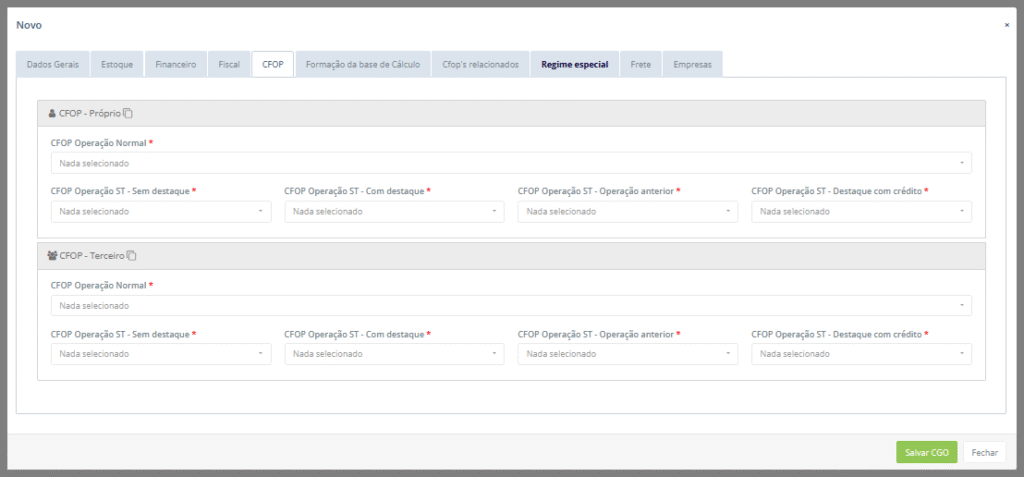Switch to Regime especial tab
The image size is (1024, 477).
click(x=574, y=64)
